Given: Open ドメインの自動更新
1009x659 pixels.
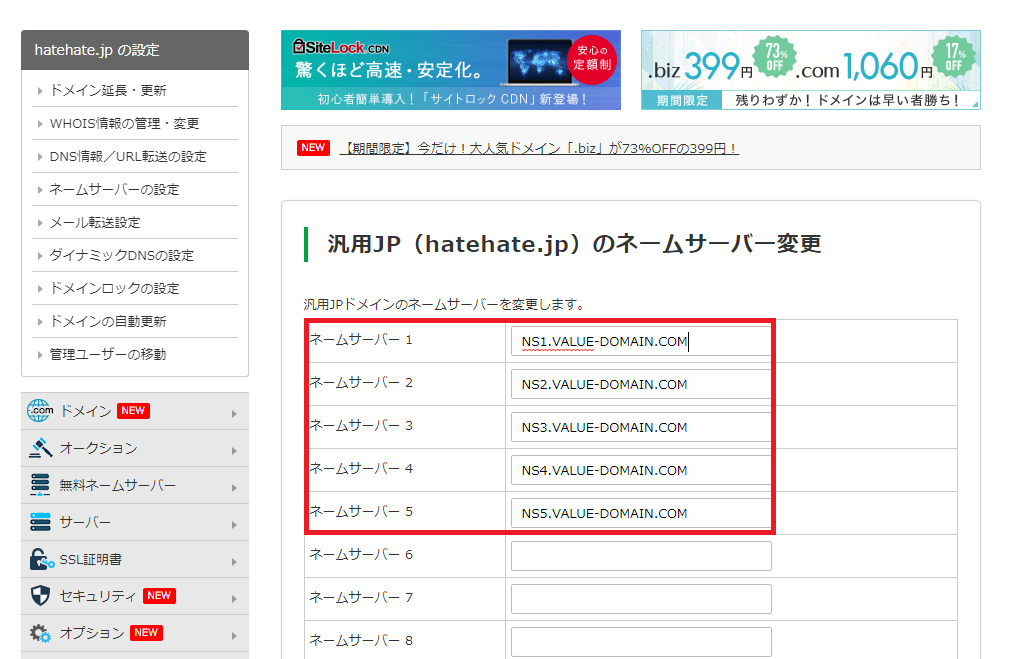Looking at the screenshot, I should (108, 321).
